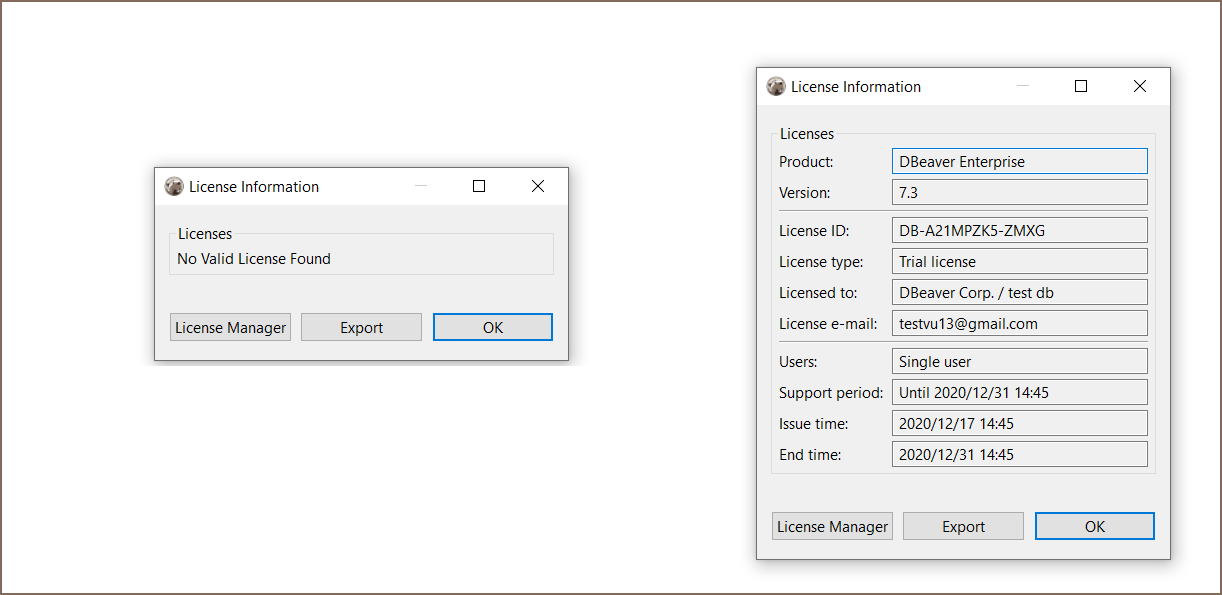
Task: Click the 'End time:' label
Action: click(x=810, y=454)
